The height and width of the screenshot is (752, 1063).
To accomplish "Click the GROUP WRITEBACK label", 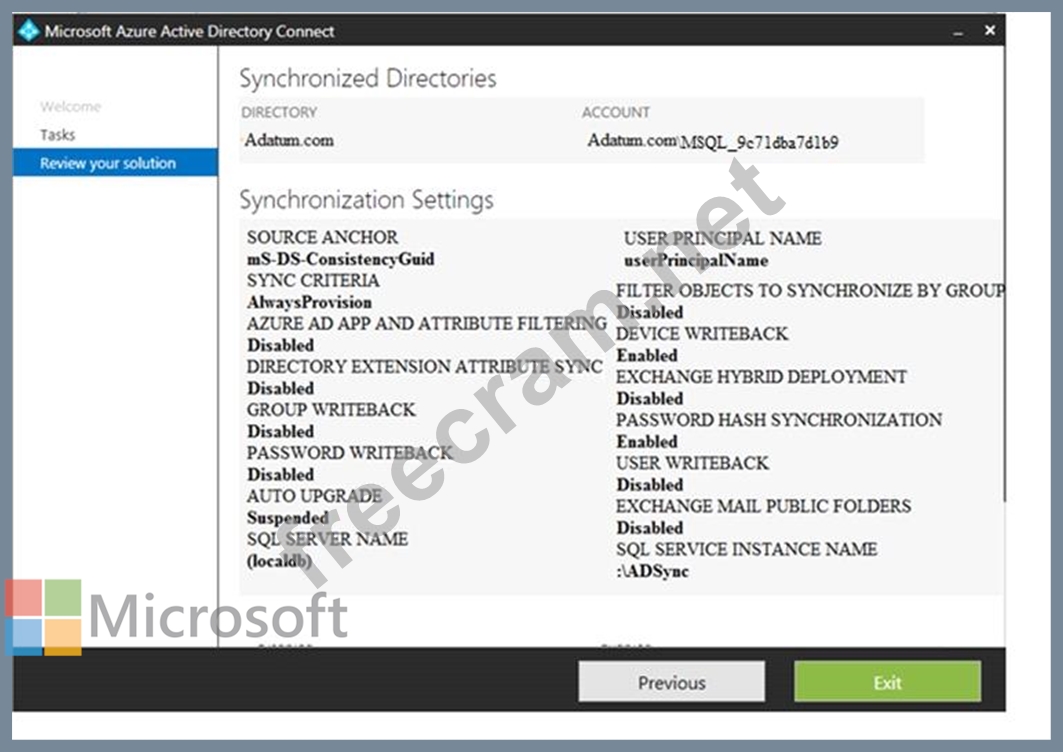I will click(331, 410).
